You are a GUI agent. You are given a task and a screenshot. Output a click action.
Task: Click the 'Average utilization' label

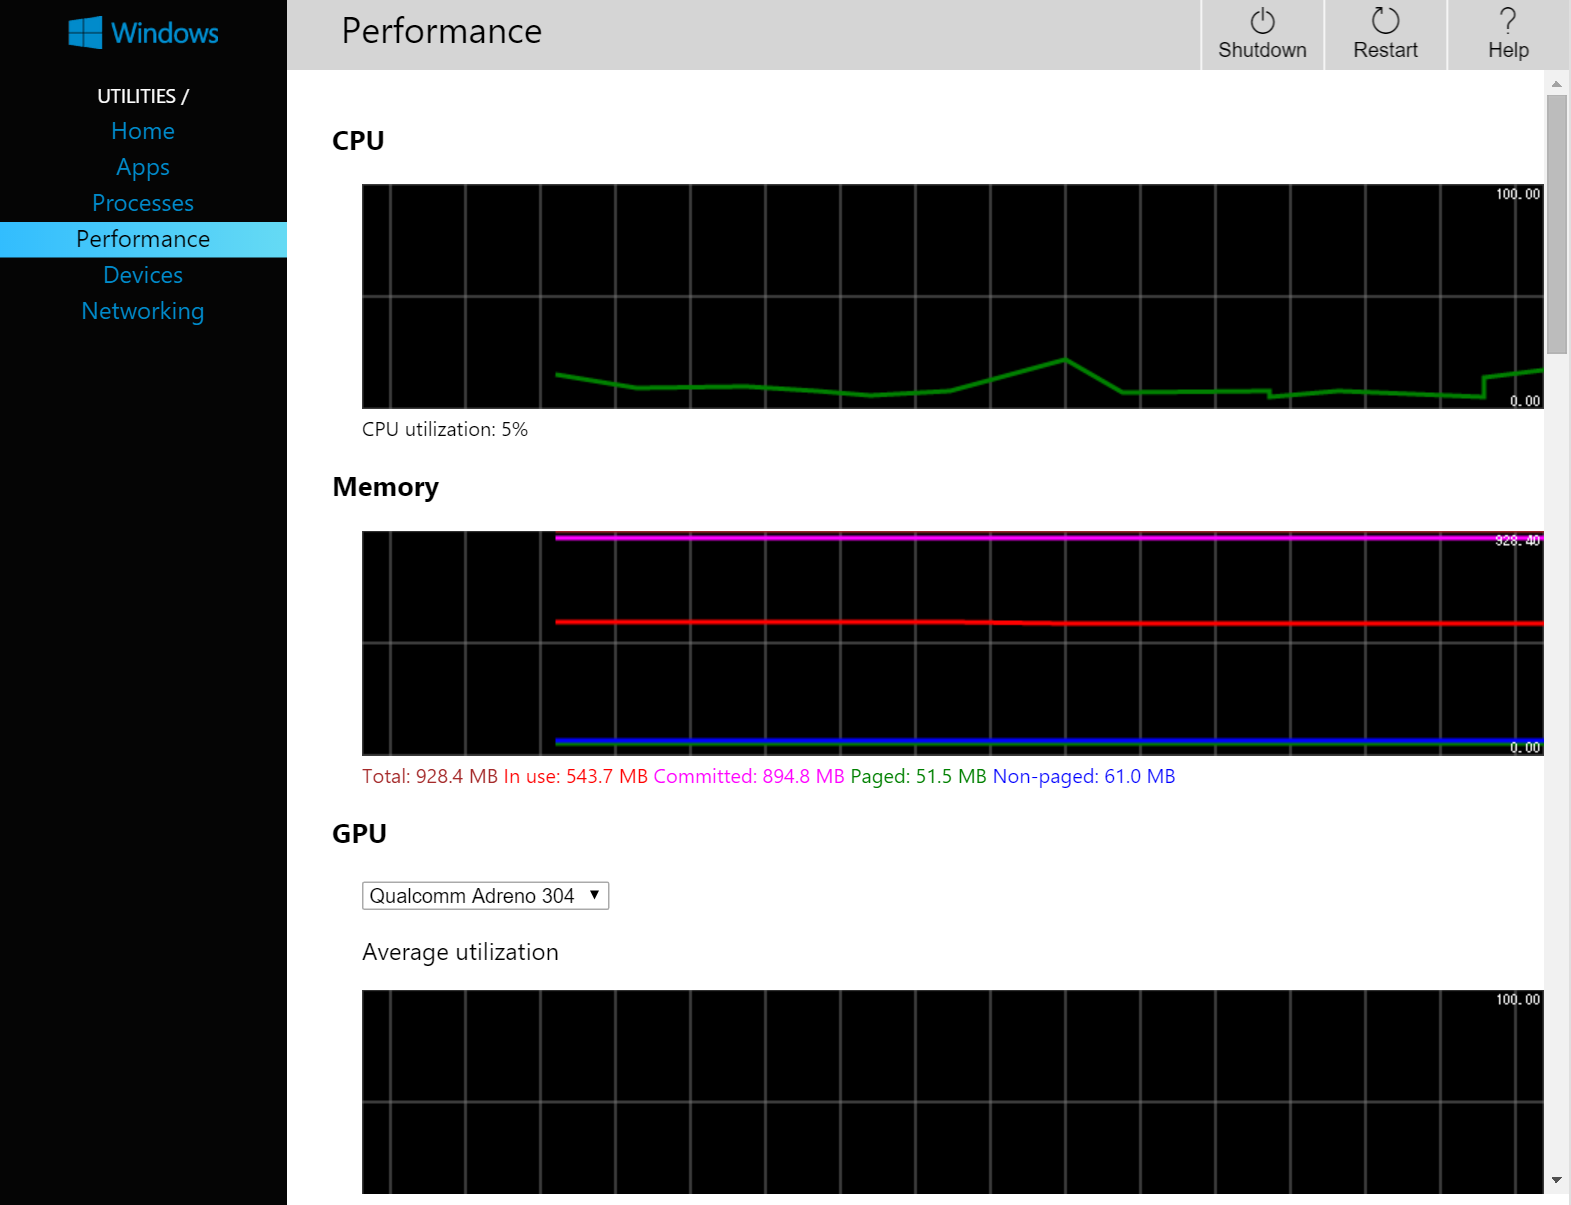click(460, 952)
